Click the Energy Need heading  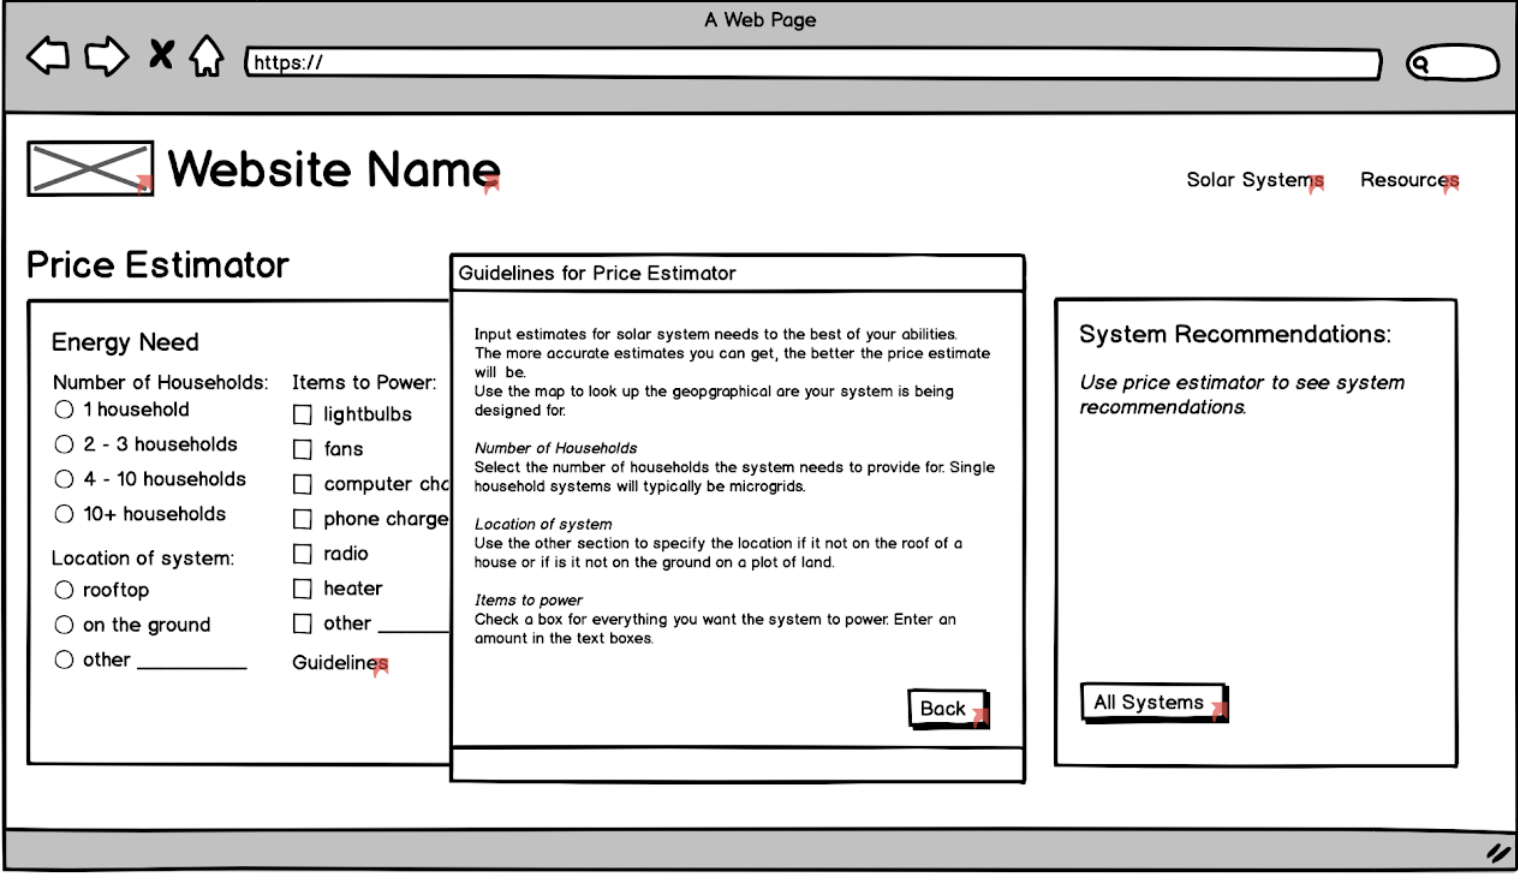[x=125, y=342]
